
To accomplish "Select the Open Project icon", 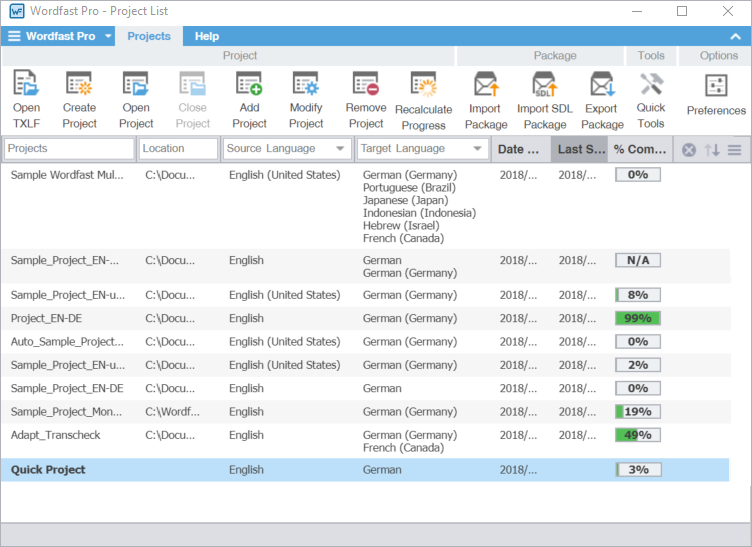I will (136, 83).
